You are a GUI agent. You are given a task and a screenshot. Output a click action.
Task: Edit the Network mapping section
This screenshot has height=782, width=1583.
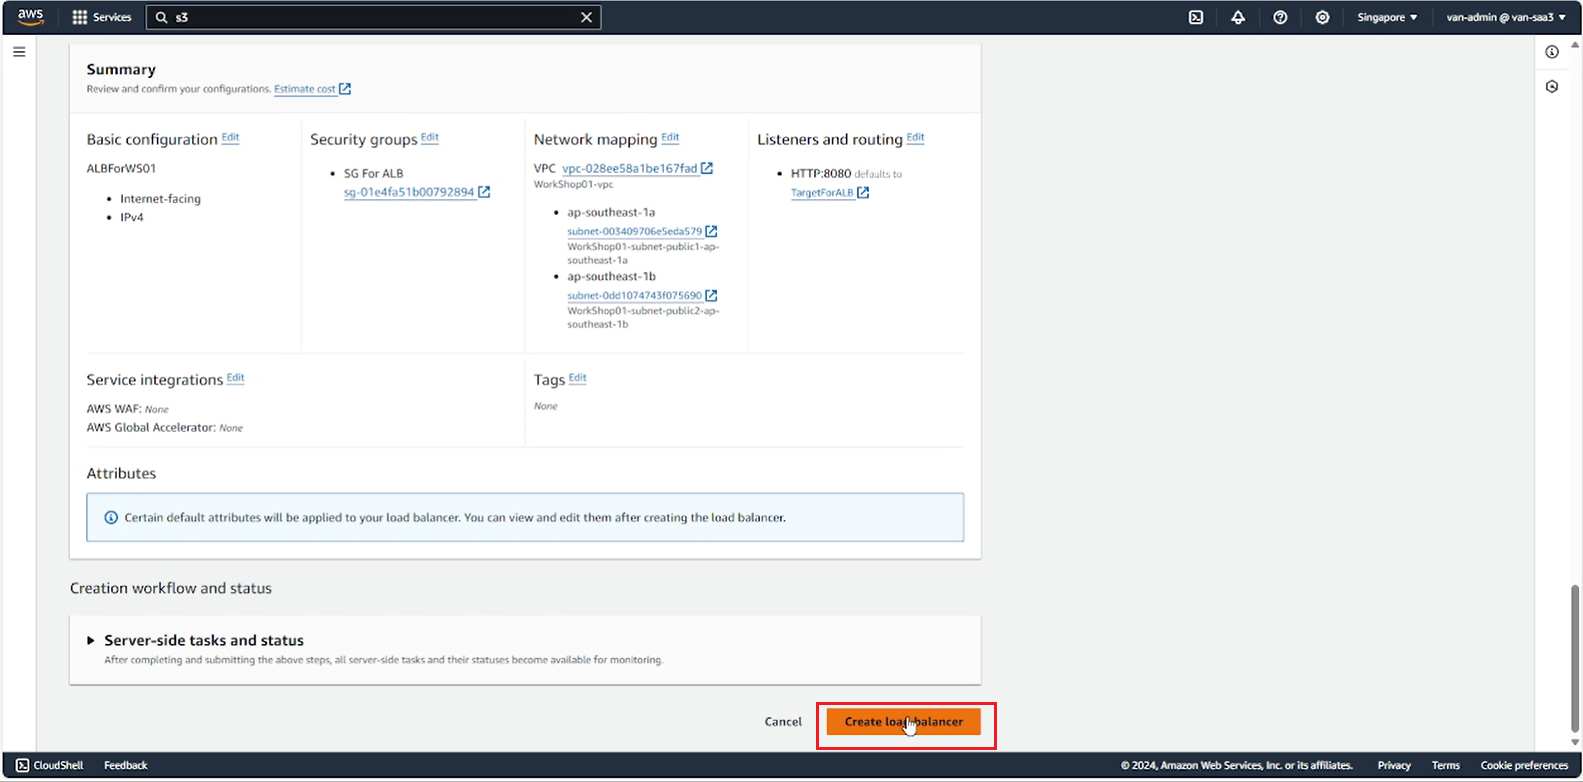pos(670,138)
